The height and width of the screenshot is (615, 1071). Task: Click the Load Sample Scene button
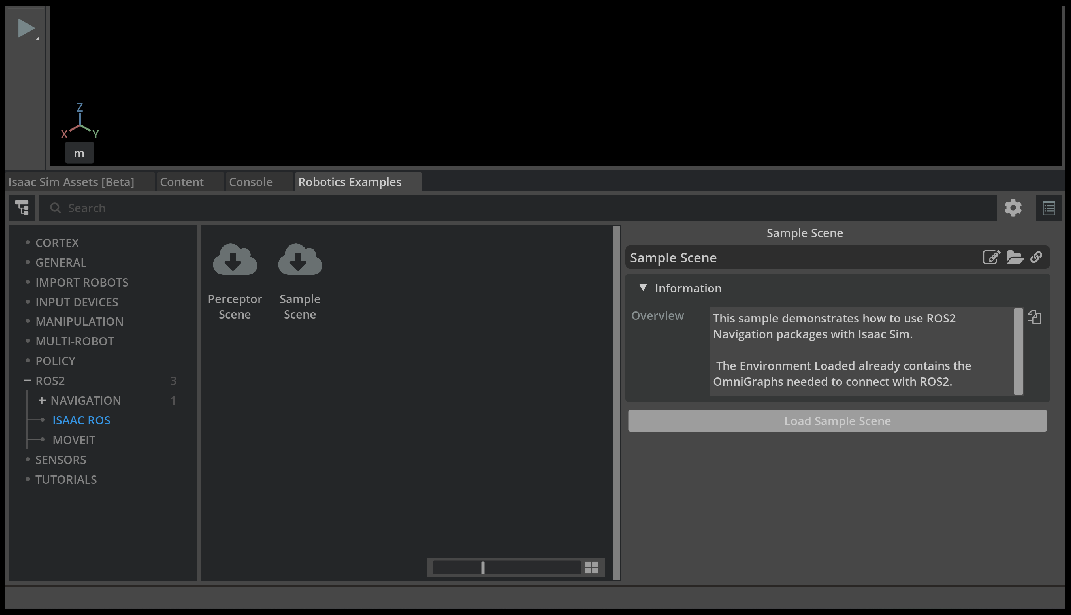837,420
